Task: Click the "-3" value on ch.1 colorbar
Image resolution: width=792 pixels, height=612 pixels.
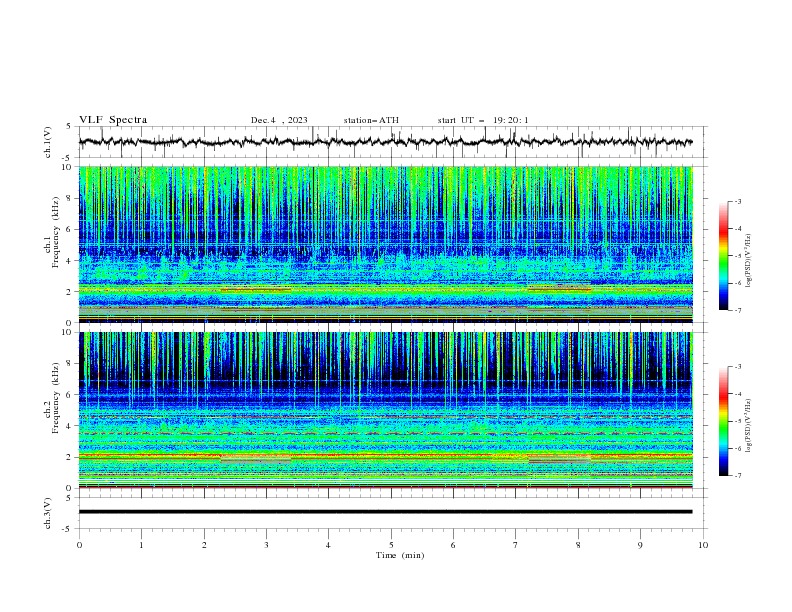Action: (737, 201)
